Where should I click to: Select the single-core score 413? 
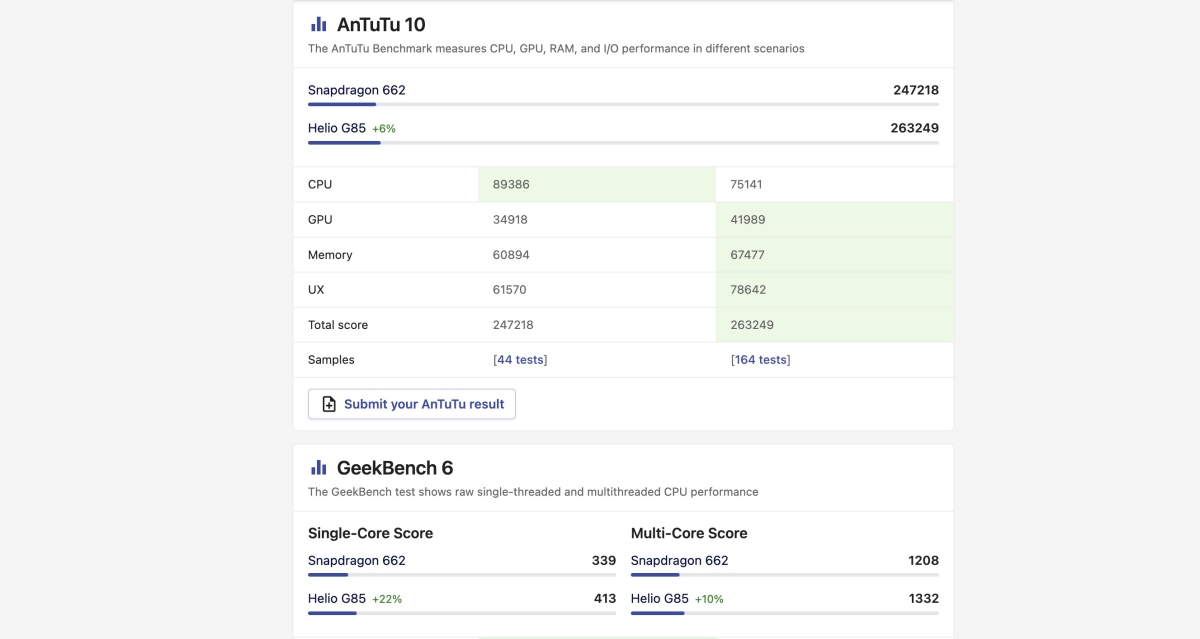point(605,599)
